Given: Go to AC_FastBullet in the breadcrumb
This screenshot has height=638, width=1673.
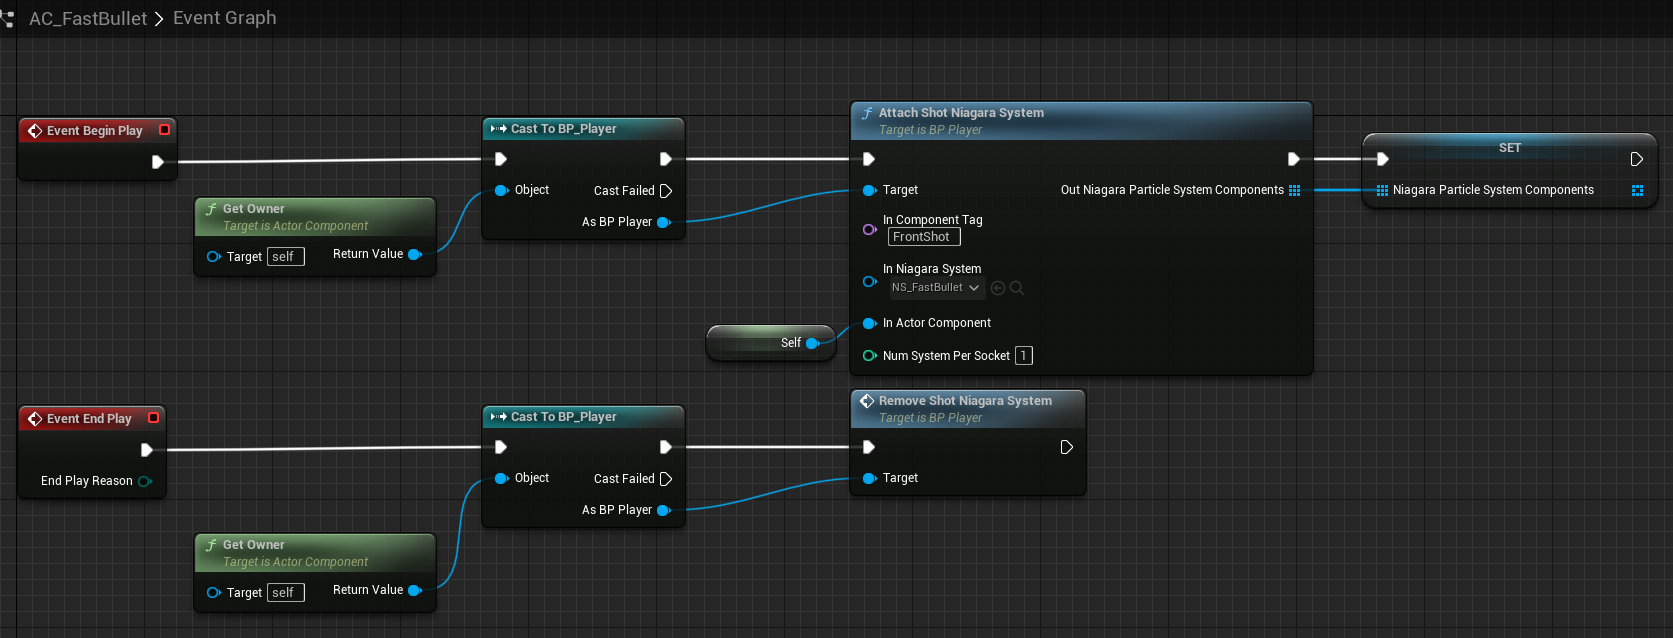Looking at the screenshot, I should [x=88, y=19].
